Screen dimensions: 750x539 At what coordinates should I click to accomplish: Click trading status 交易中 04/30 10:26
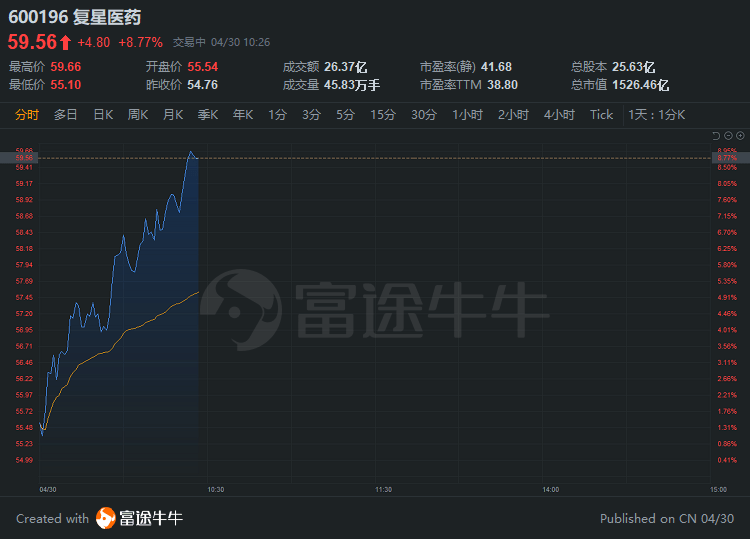[x=221, y=43]
